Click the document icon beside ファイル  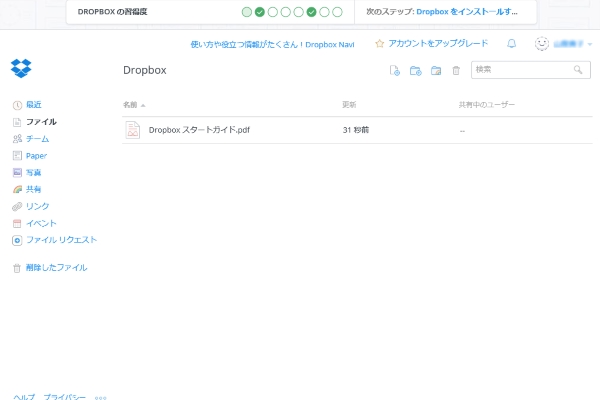17,122
